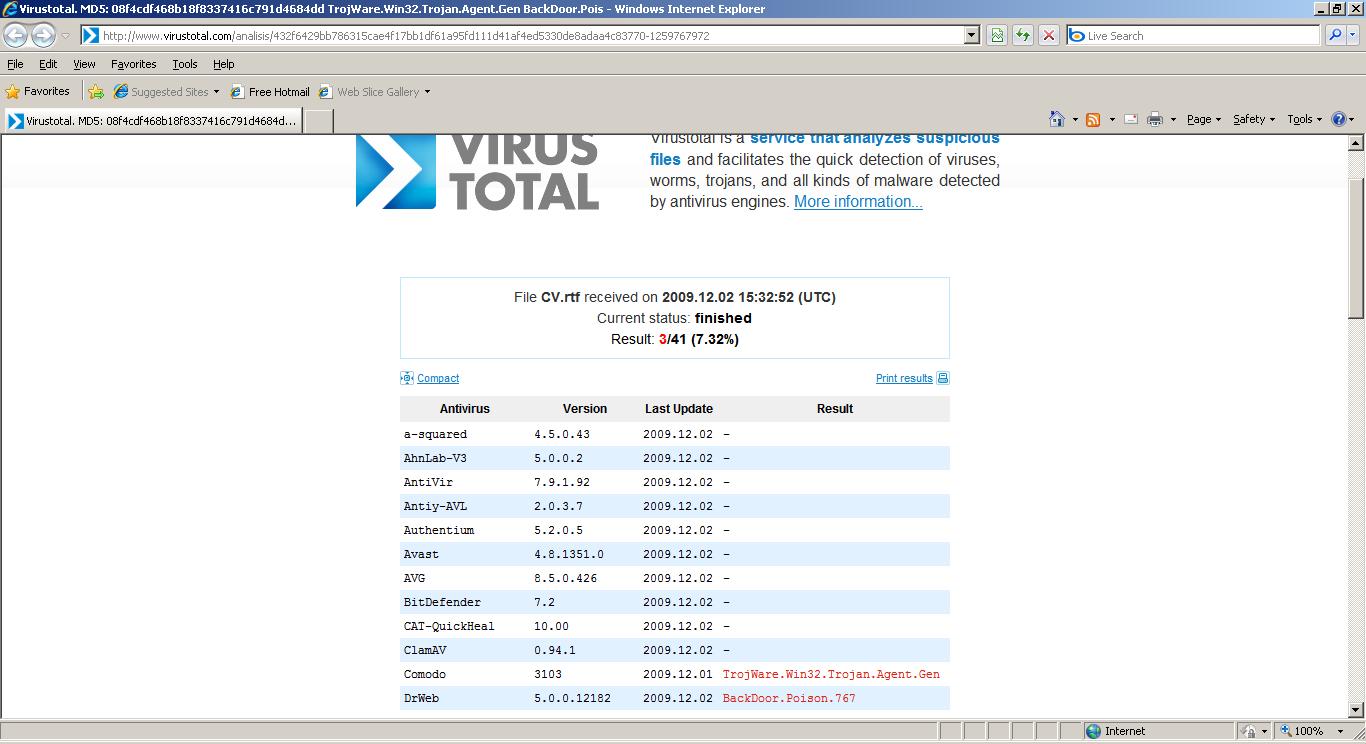Go back with the Back arrow button

pyautogui.click(x=15, y=35)
